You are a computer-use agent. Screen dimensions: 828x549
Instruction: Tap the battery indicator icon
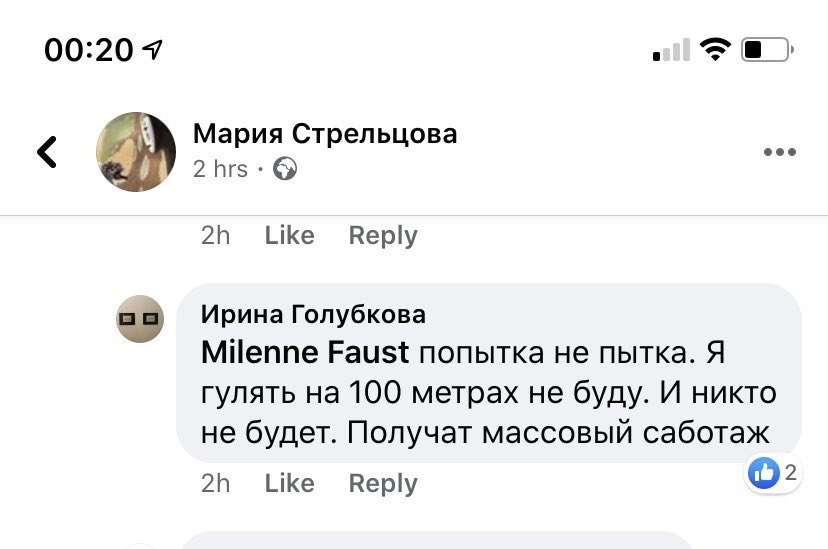pos(767,49)
